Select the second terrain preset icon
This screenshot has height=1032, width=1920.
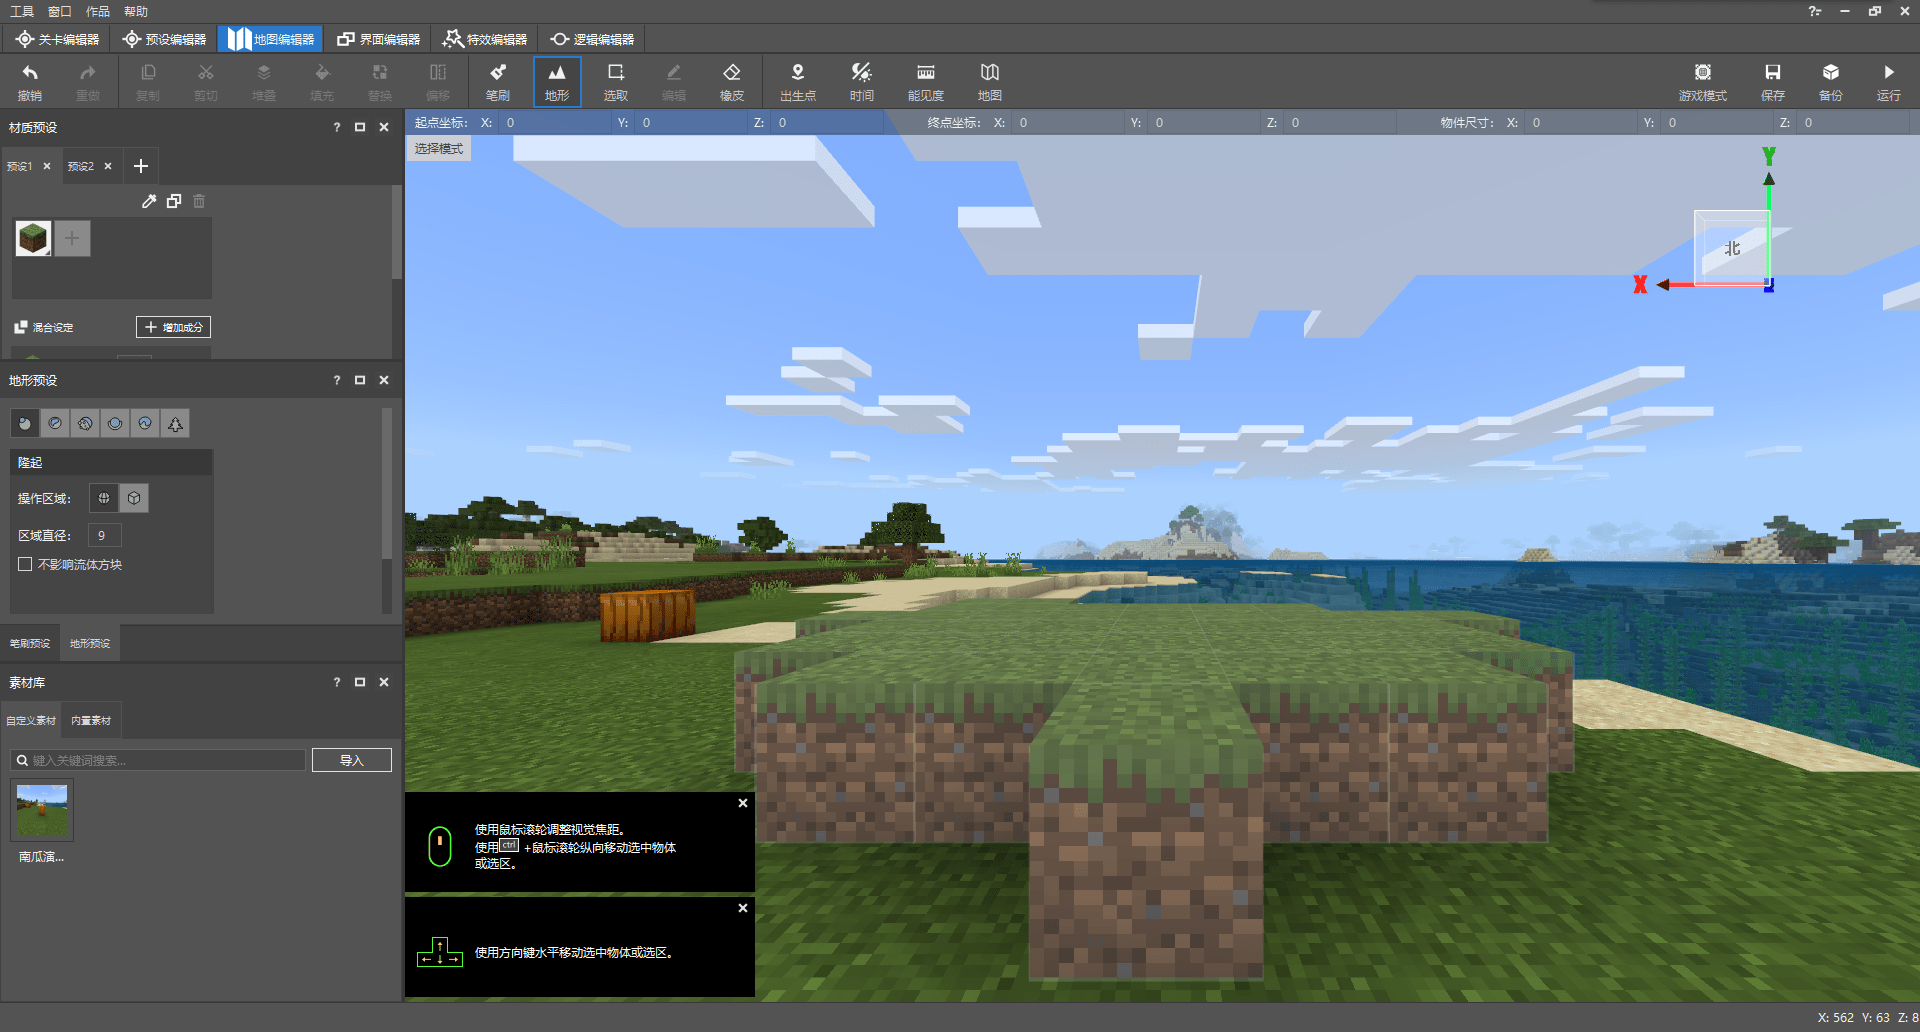point(55,424)
